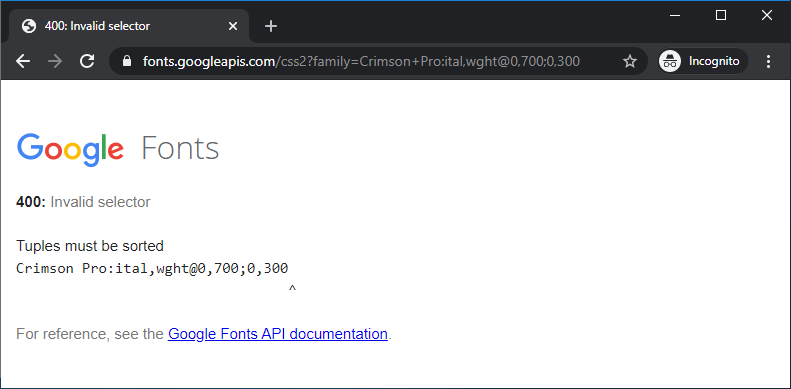
Task: Click the 'Crimson Pro:ital,wght@0,700;0,300' selector text
Action: click(x=152, y=268)
